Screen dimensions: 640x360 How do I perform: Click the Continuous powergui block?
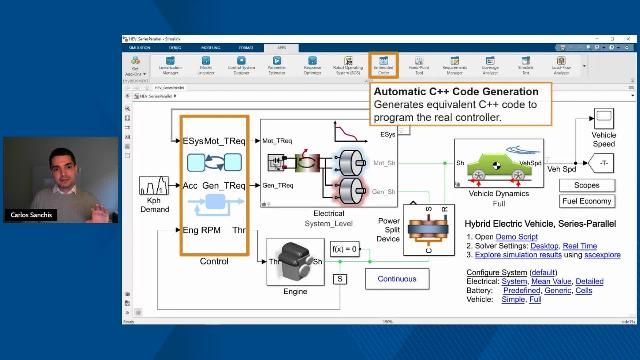click(397, 279)
